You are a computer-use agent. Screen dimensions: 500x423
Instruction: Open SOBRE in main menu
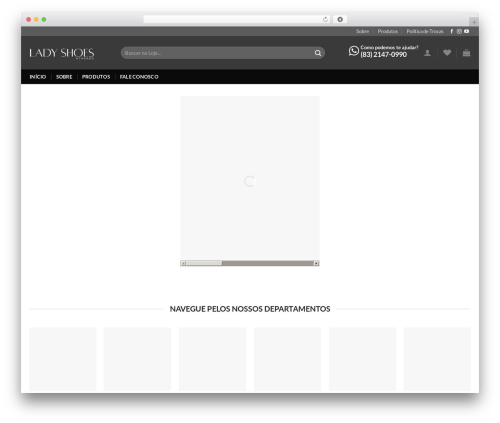click(x=64, y=77)
